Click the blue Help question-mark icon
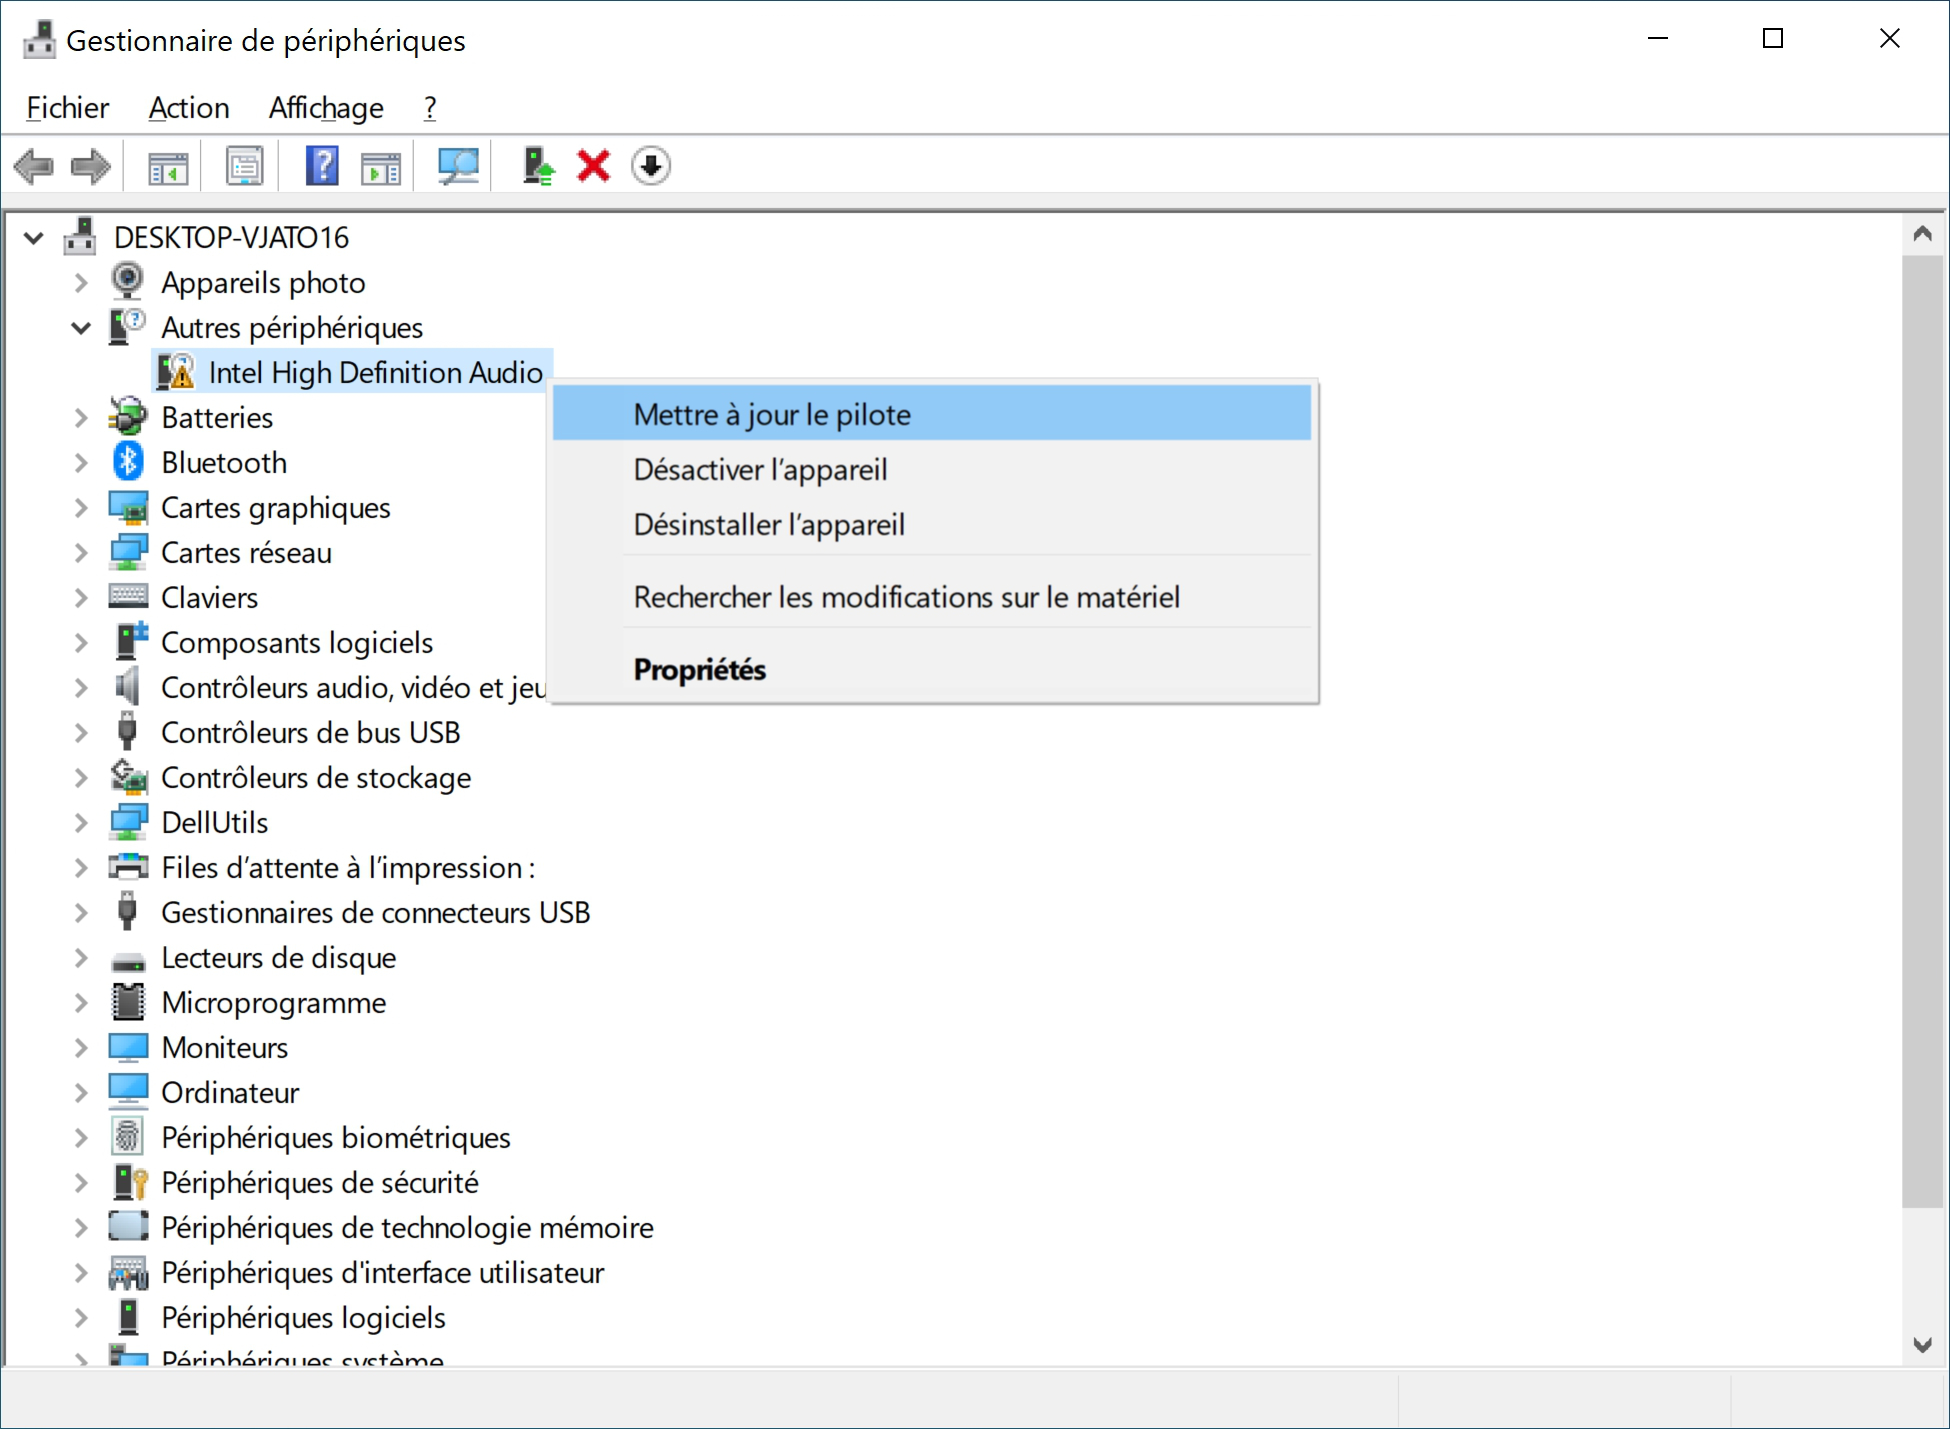The image size is (1950, 1429). pyautogui.click(x=322, y=166)
